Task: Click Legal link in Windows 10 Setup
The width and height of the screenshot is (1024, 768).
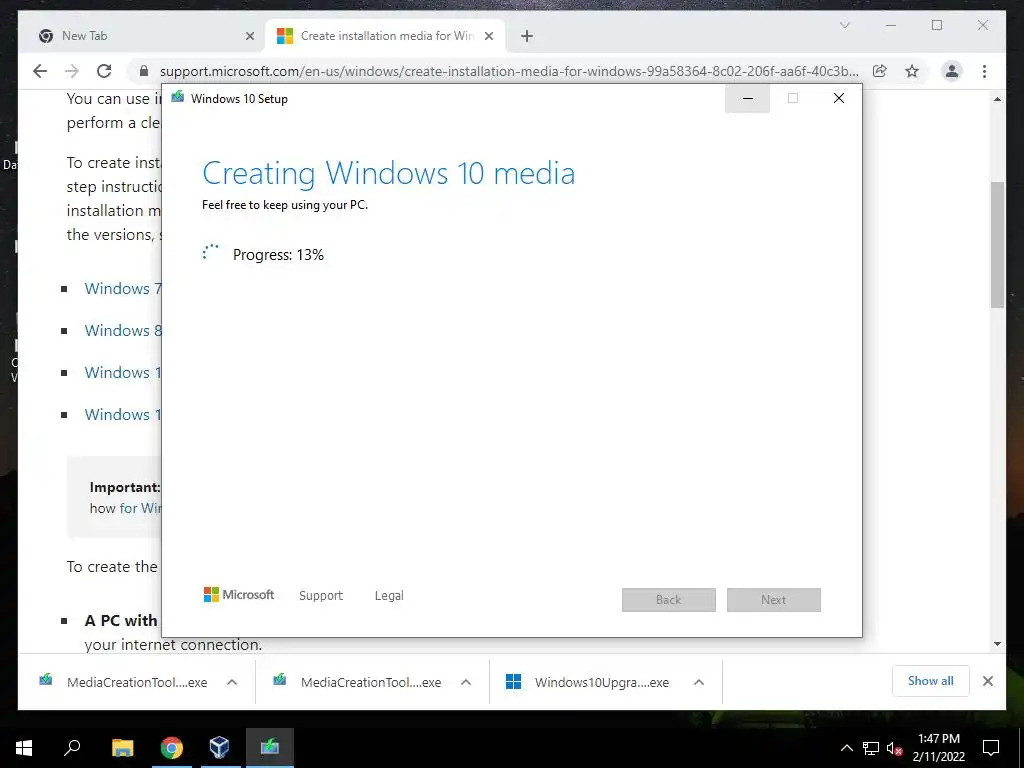Action: coord(389,596)
